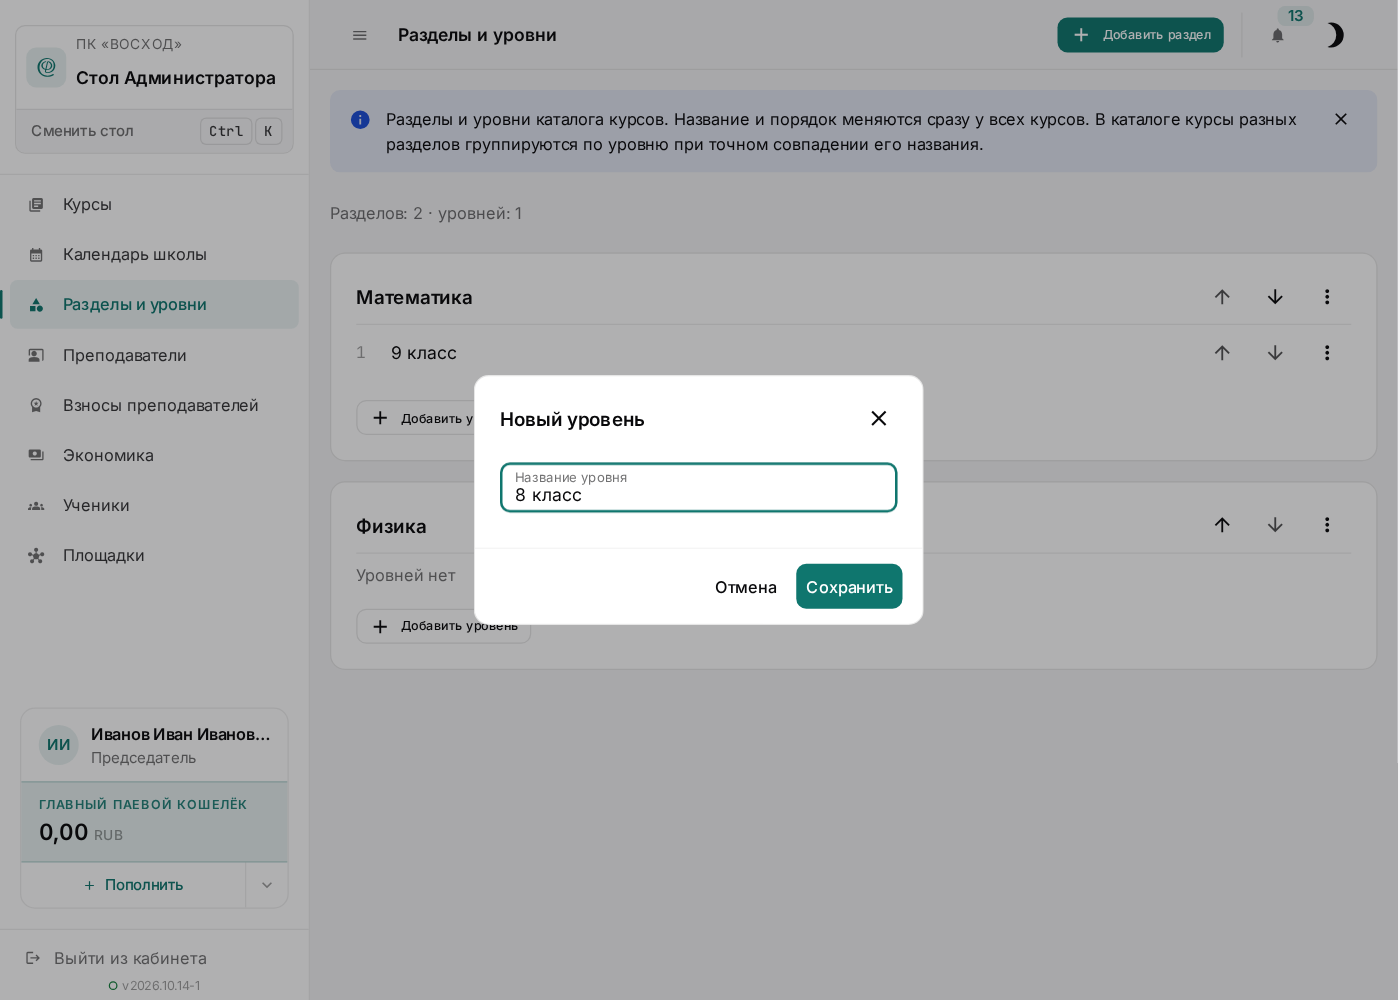Cancel the dialog with Отмена
Screen dimensions: 1400x1000
pos(746,586)
